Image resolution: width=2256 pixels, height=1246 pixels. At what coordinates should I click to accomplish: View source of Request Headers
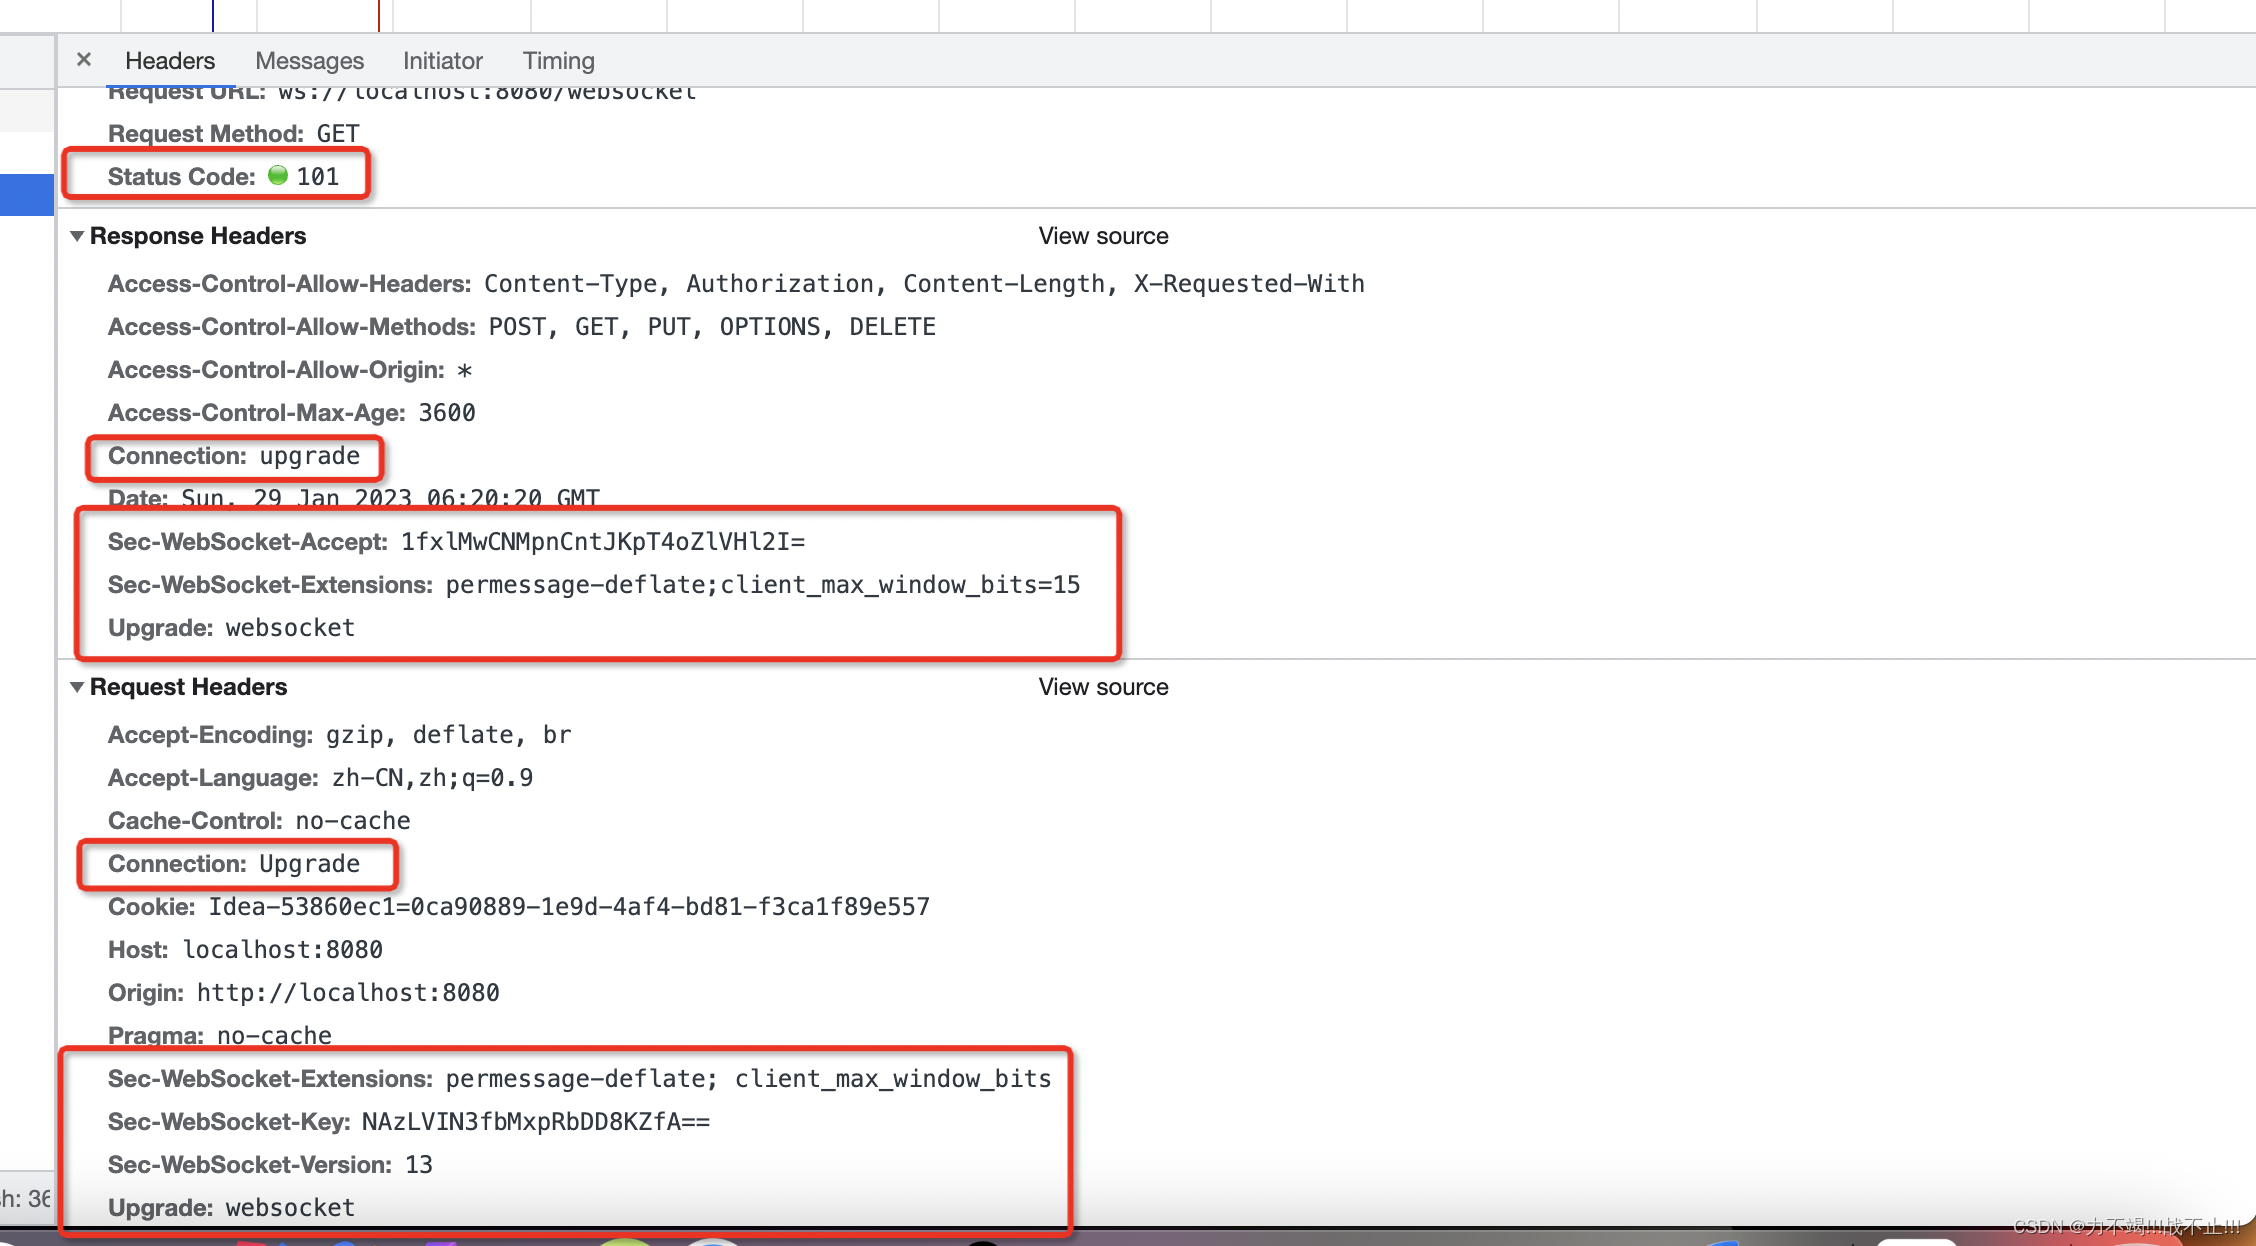(1103, 687)
